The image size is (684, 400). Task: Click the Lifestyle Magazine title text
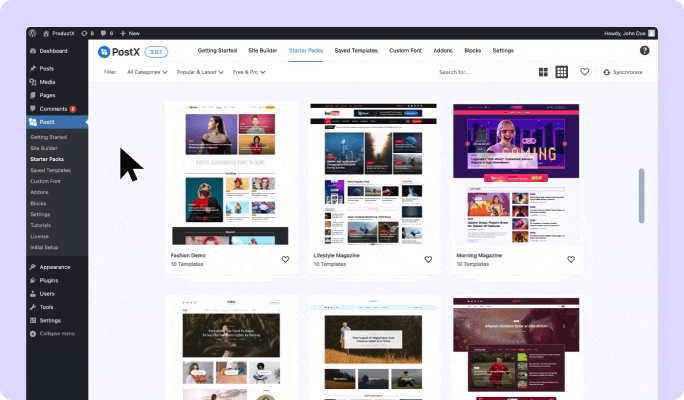[336, 255]
